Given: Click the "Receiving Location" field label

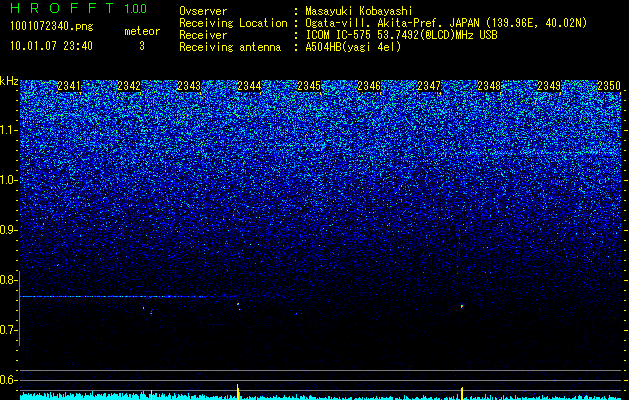Looking at the screenshot, I should pyautogui.click(x=233, y=23).
